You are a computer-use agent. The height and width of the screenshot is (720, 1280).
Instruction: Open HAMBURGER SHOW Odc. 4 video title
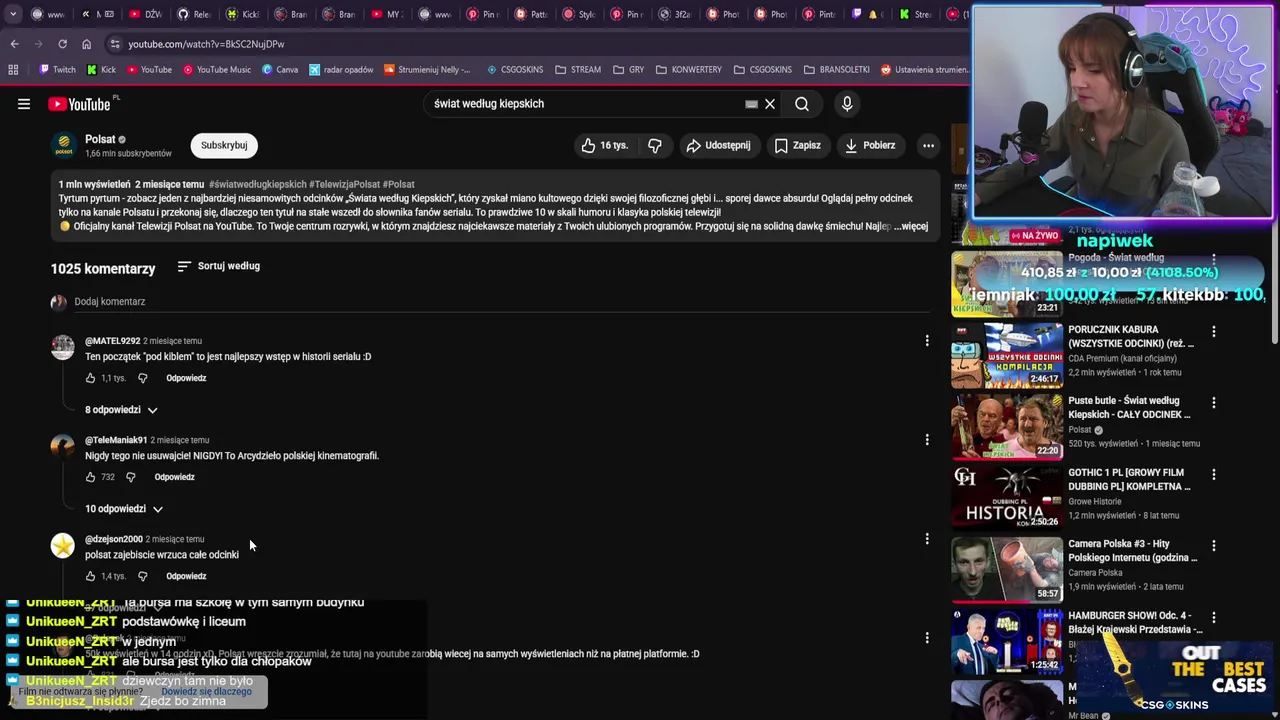pyautogui.click(x=1135, y=622)
